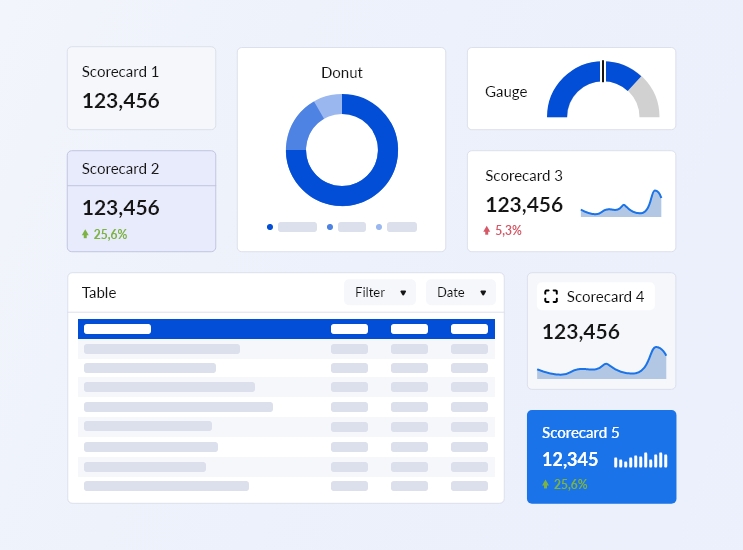743x550 pixels.
Task: Click the Scorecard 2 header
Action: [141, 169]
